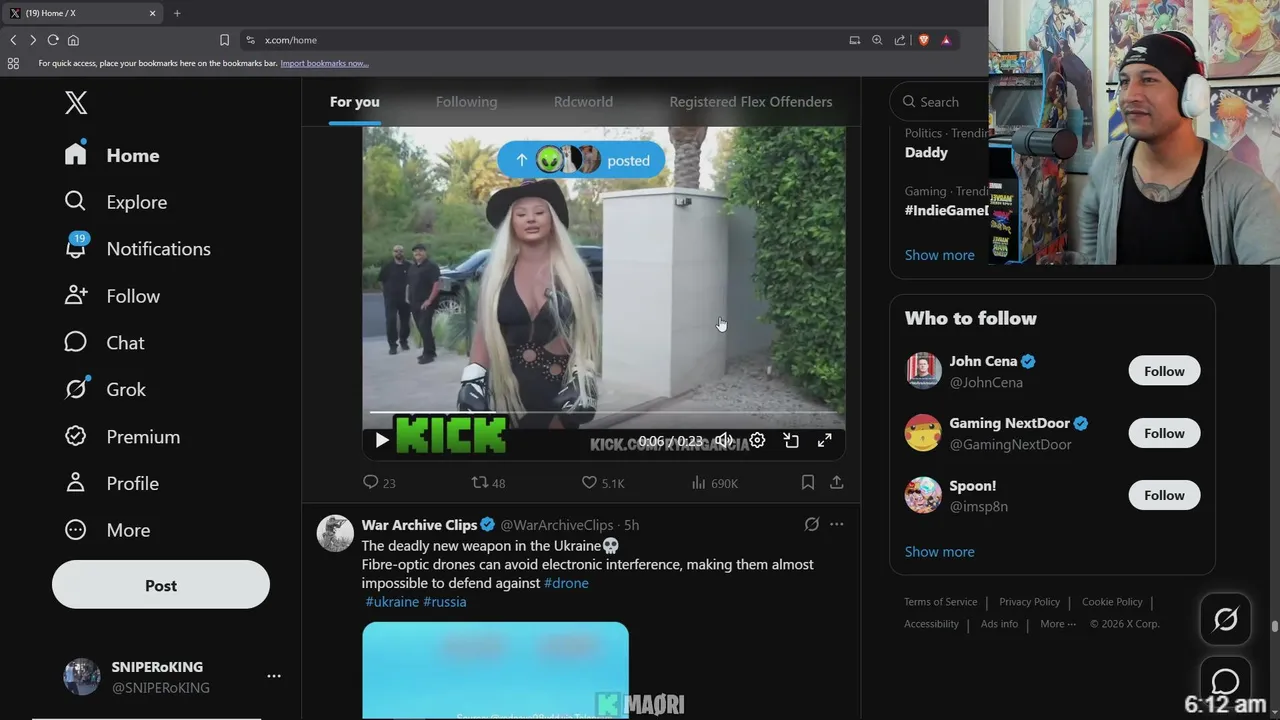Bookmark the Kick video post
This screenshot has width=1280, height=720.
[807, 482]
